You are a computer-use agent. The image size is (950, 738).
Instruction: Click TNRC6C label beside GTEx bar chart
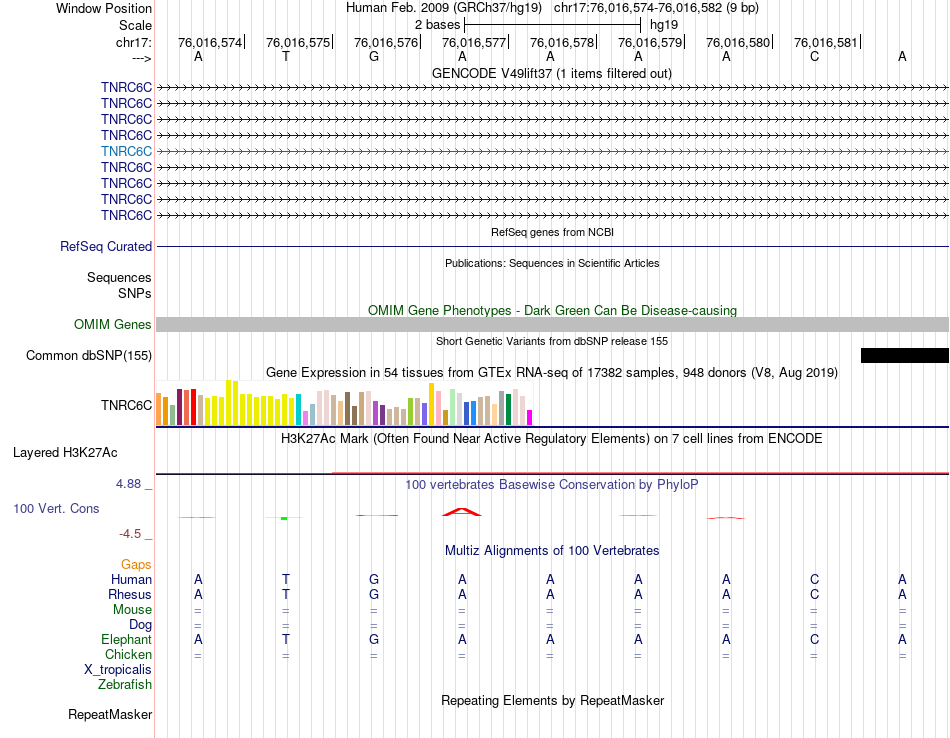coord(127,405)
